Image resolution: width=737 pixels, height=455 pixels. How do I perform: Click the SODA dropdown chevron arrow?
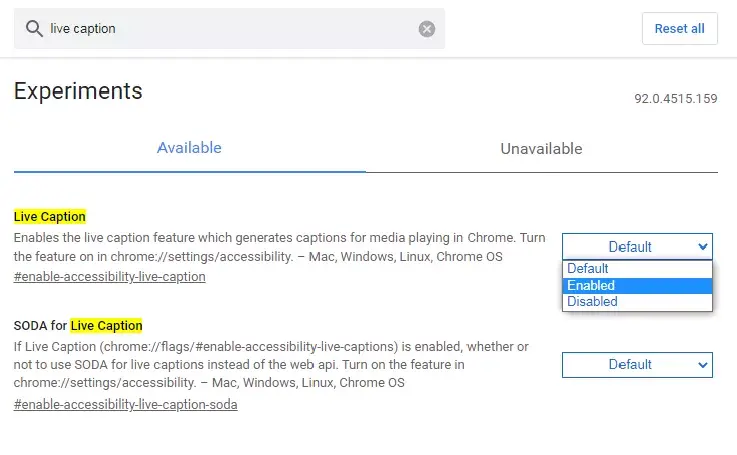pos(703,365)
